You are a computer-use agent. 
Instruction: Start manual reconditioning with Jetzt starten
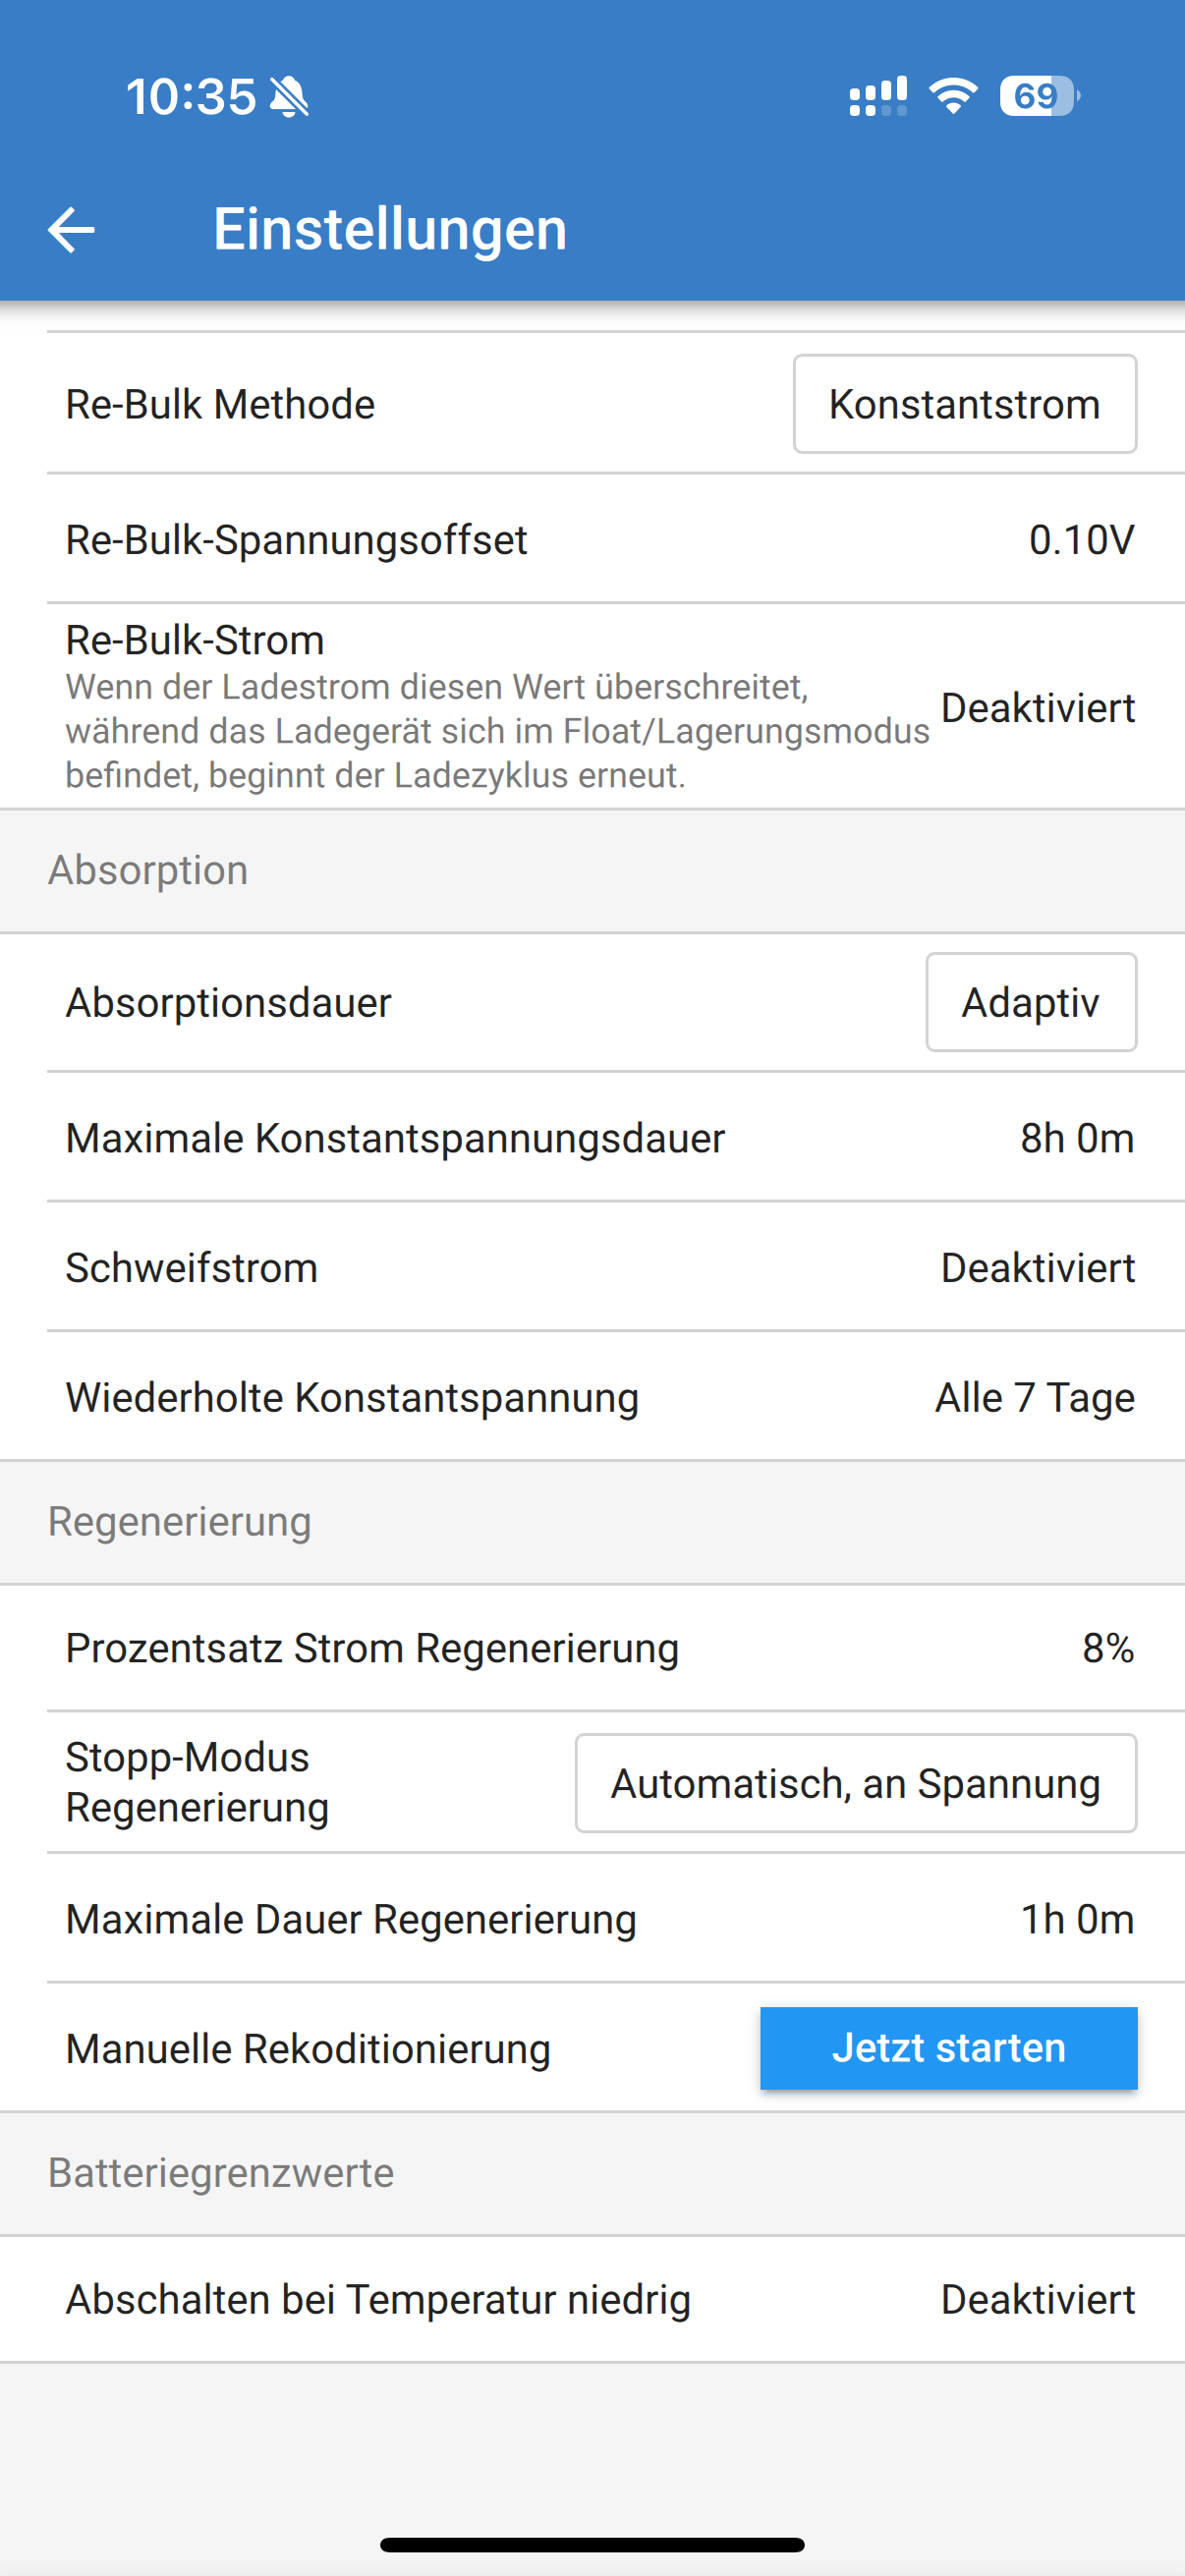click(x=949, y=2048)
